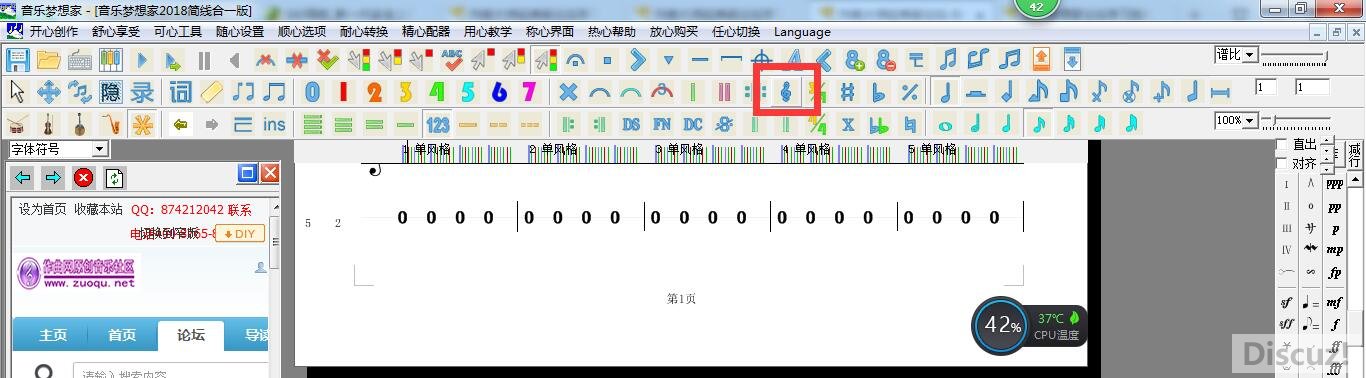Insert the FN marking
Image resolution: width=1366 pixels, height=378 pixels.
(662, 125)
